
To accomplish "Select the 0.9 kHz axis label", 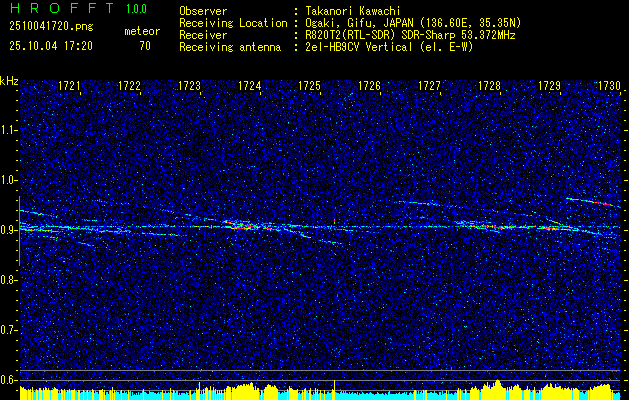I will 8,230.
